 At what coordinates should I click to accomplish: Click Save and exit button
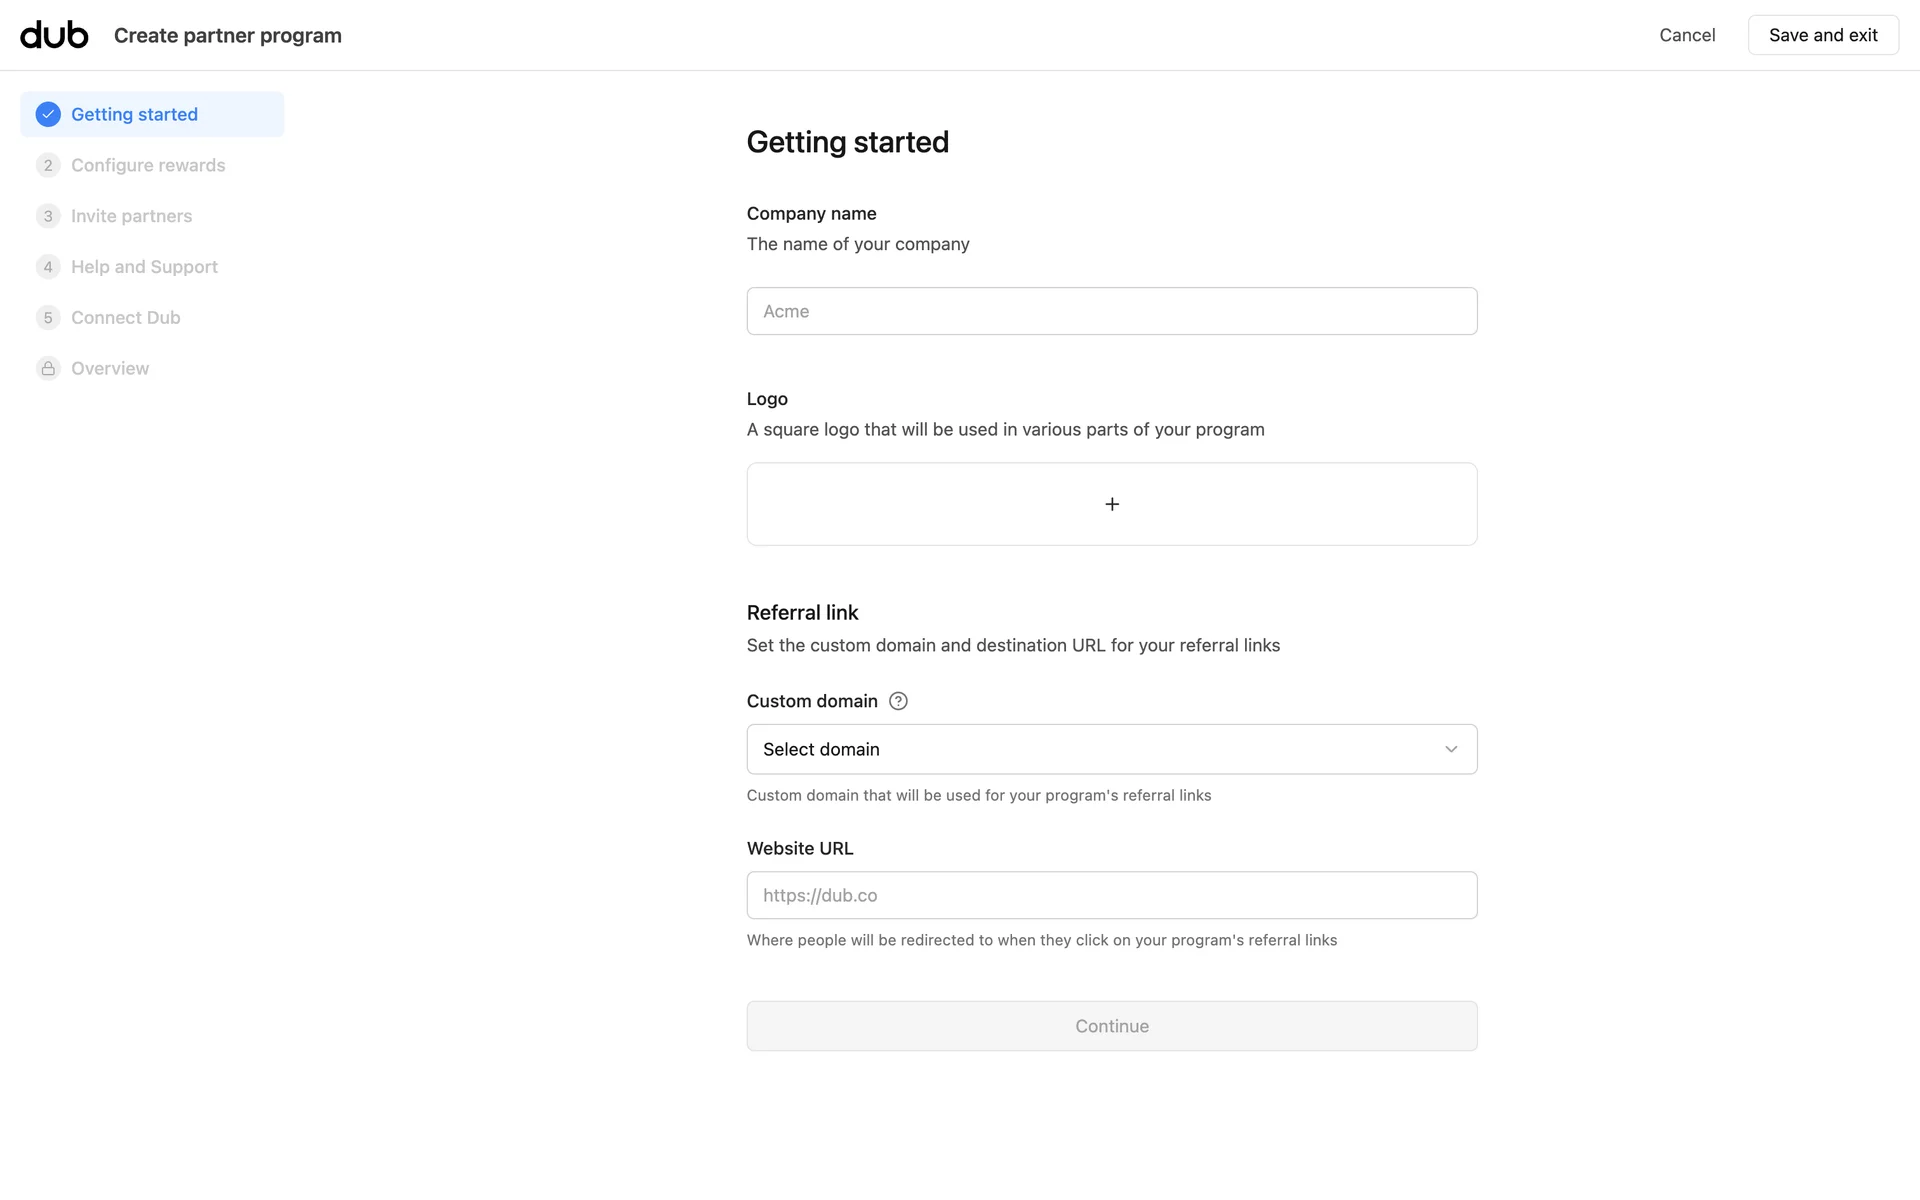pos(1822,35)
